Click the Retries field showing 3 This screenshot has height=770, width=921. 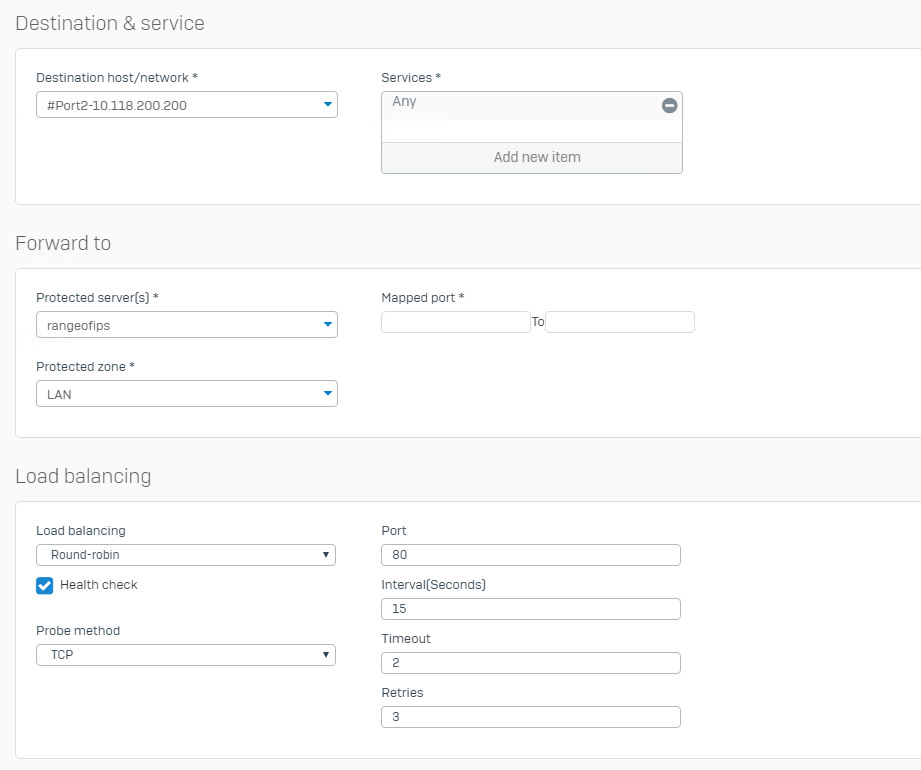point(530,717)
